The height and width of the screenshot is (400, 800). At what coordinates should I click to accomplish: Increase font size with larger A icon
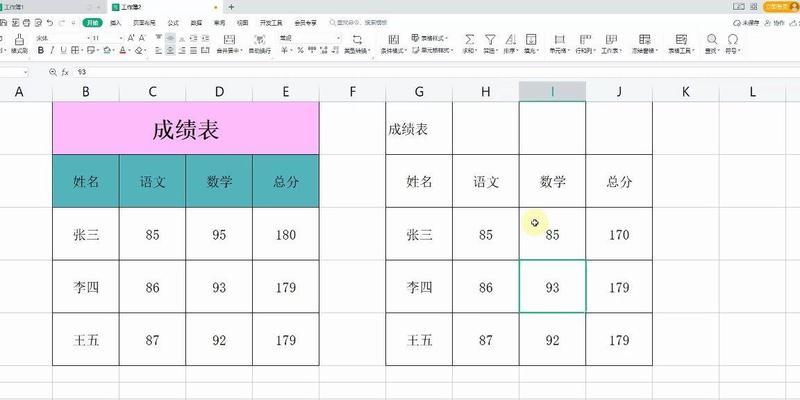pyautogui.click(x=131, y=38)
